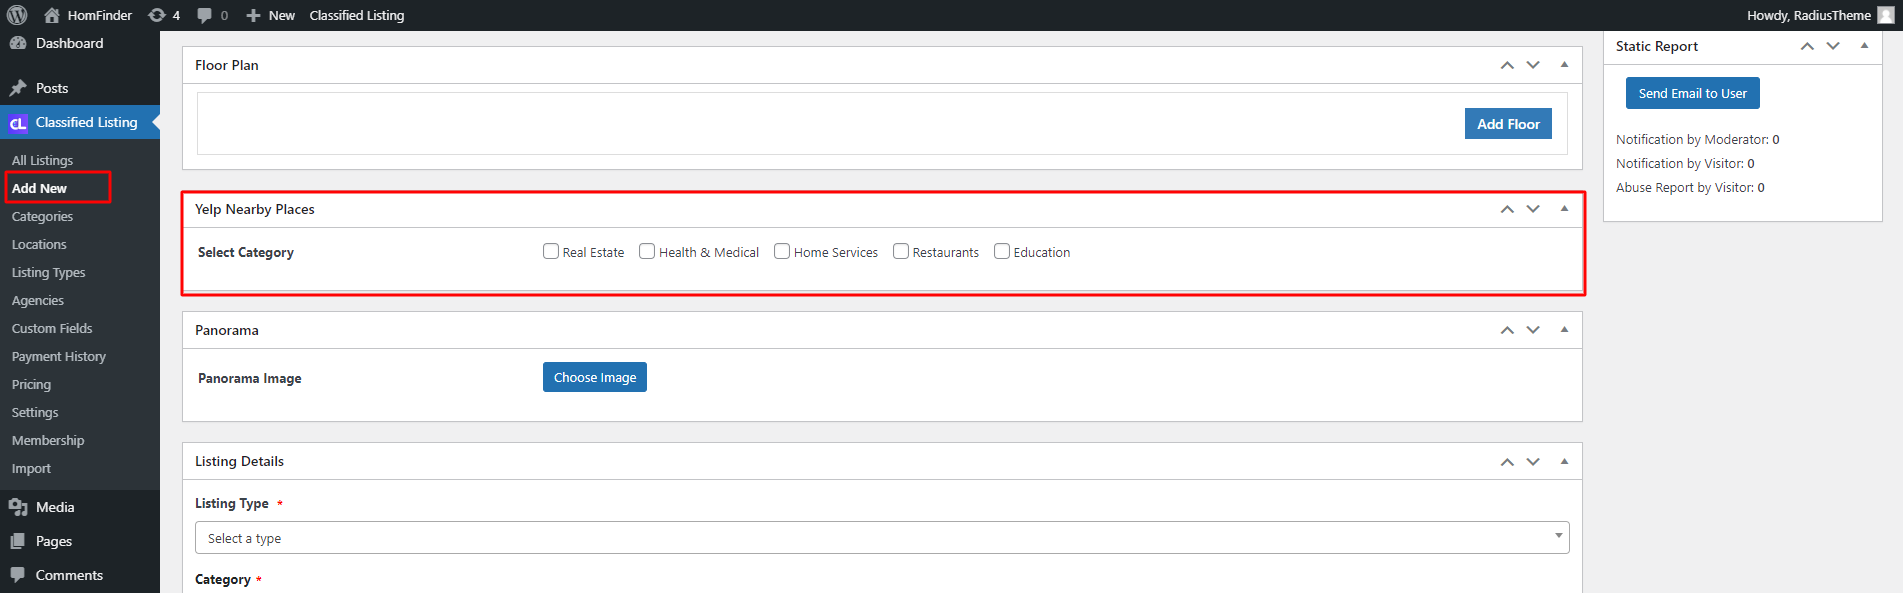Click the user avatar next to Howdy, RadiusTheme
Image resolution: width=1903 pixels, height=593 pixels.
[1886, 15]
